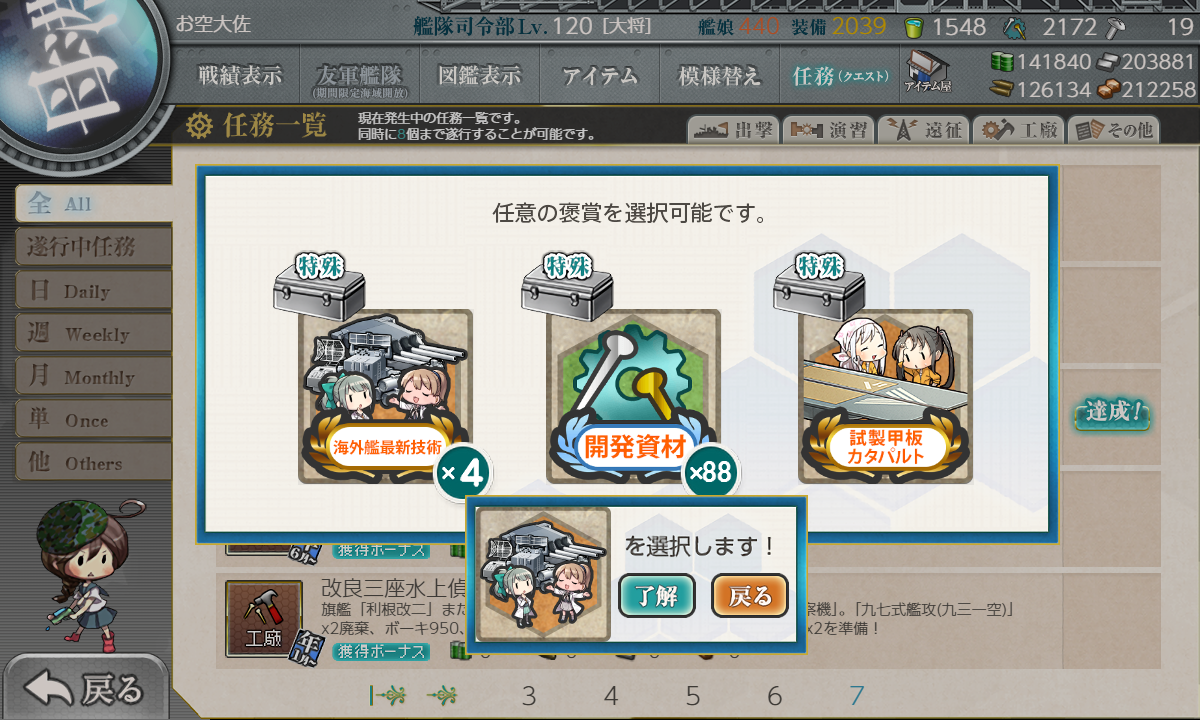Cancel selection with orange 戻る button

click(750, 597)
